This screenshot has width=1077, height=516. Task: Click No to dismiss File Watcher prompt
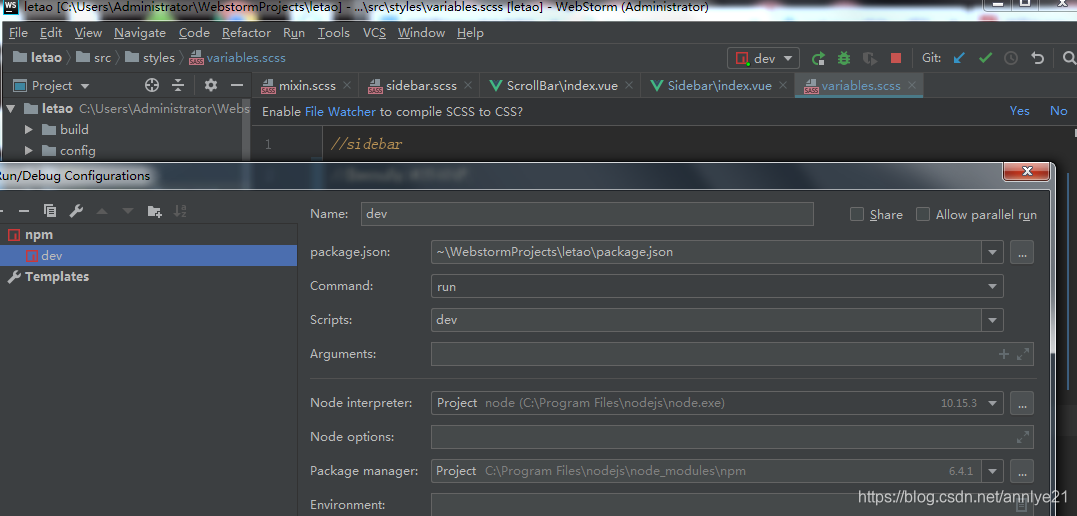pos(1058,111)
